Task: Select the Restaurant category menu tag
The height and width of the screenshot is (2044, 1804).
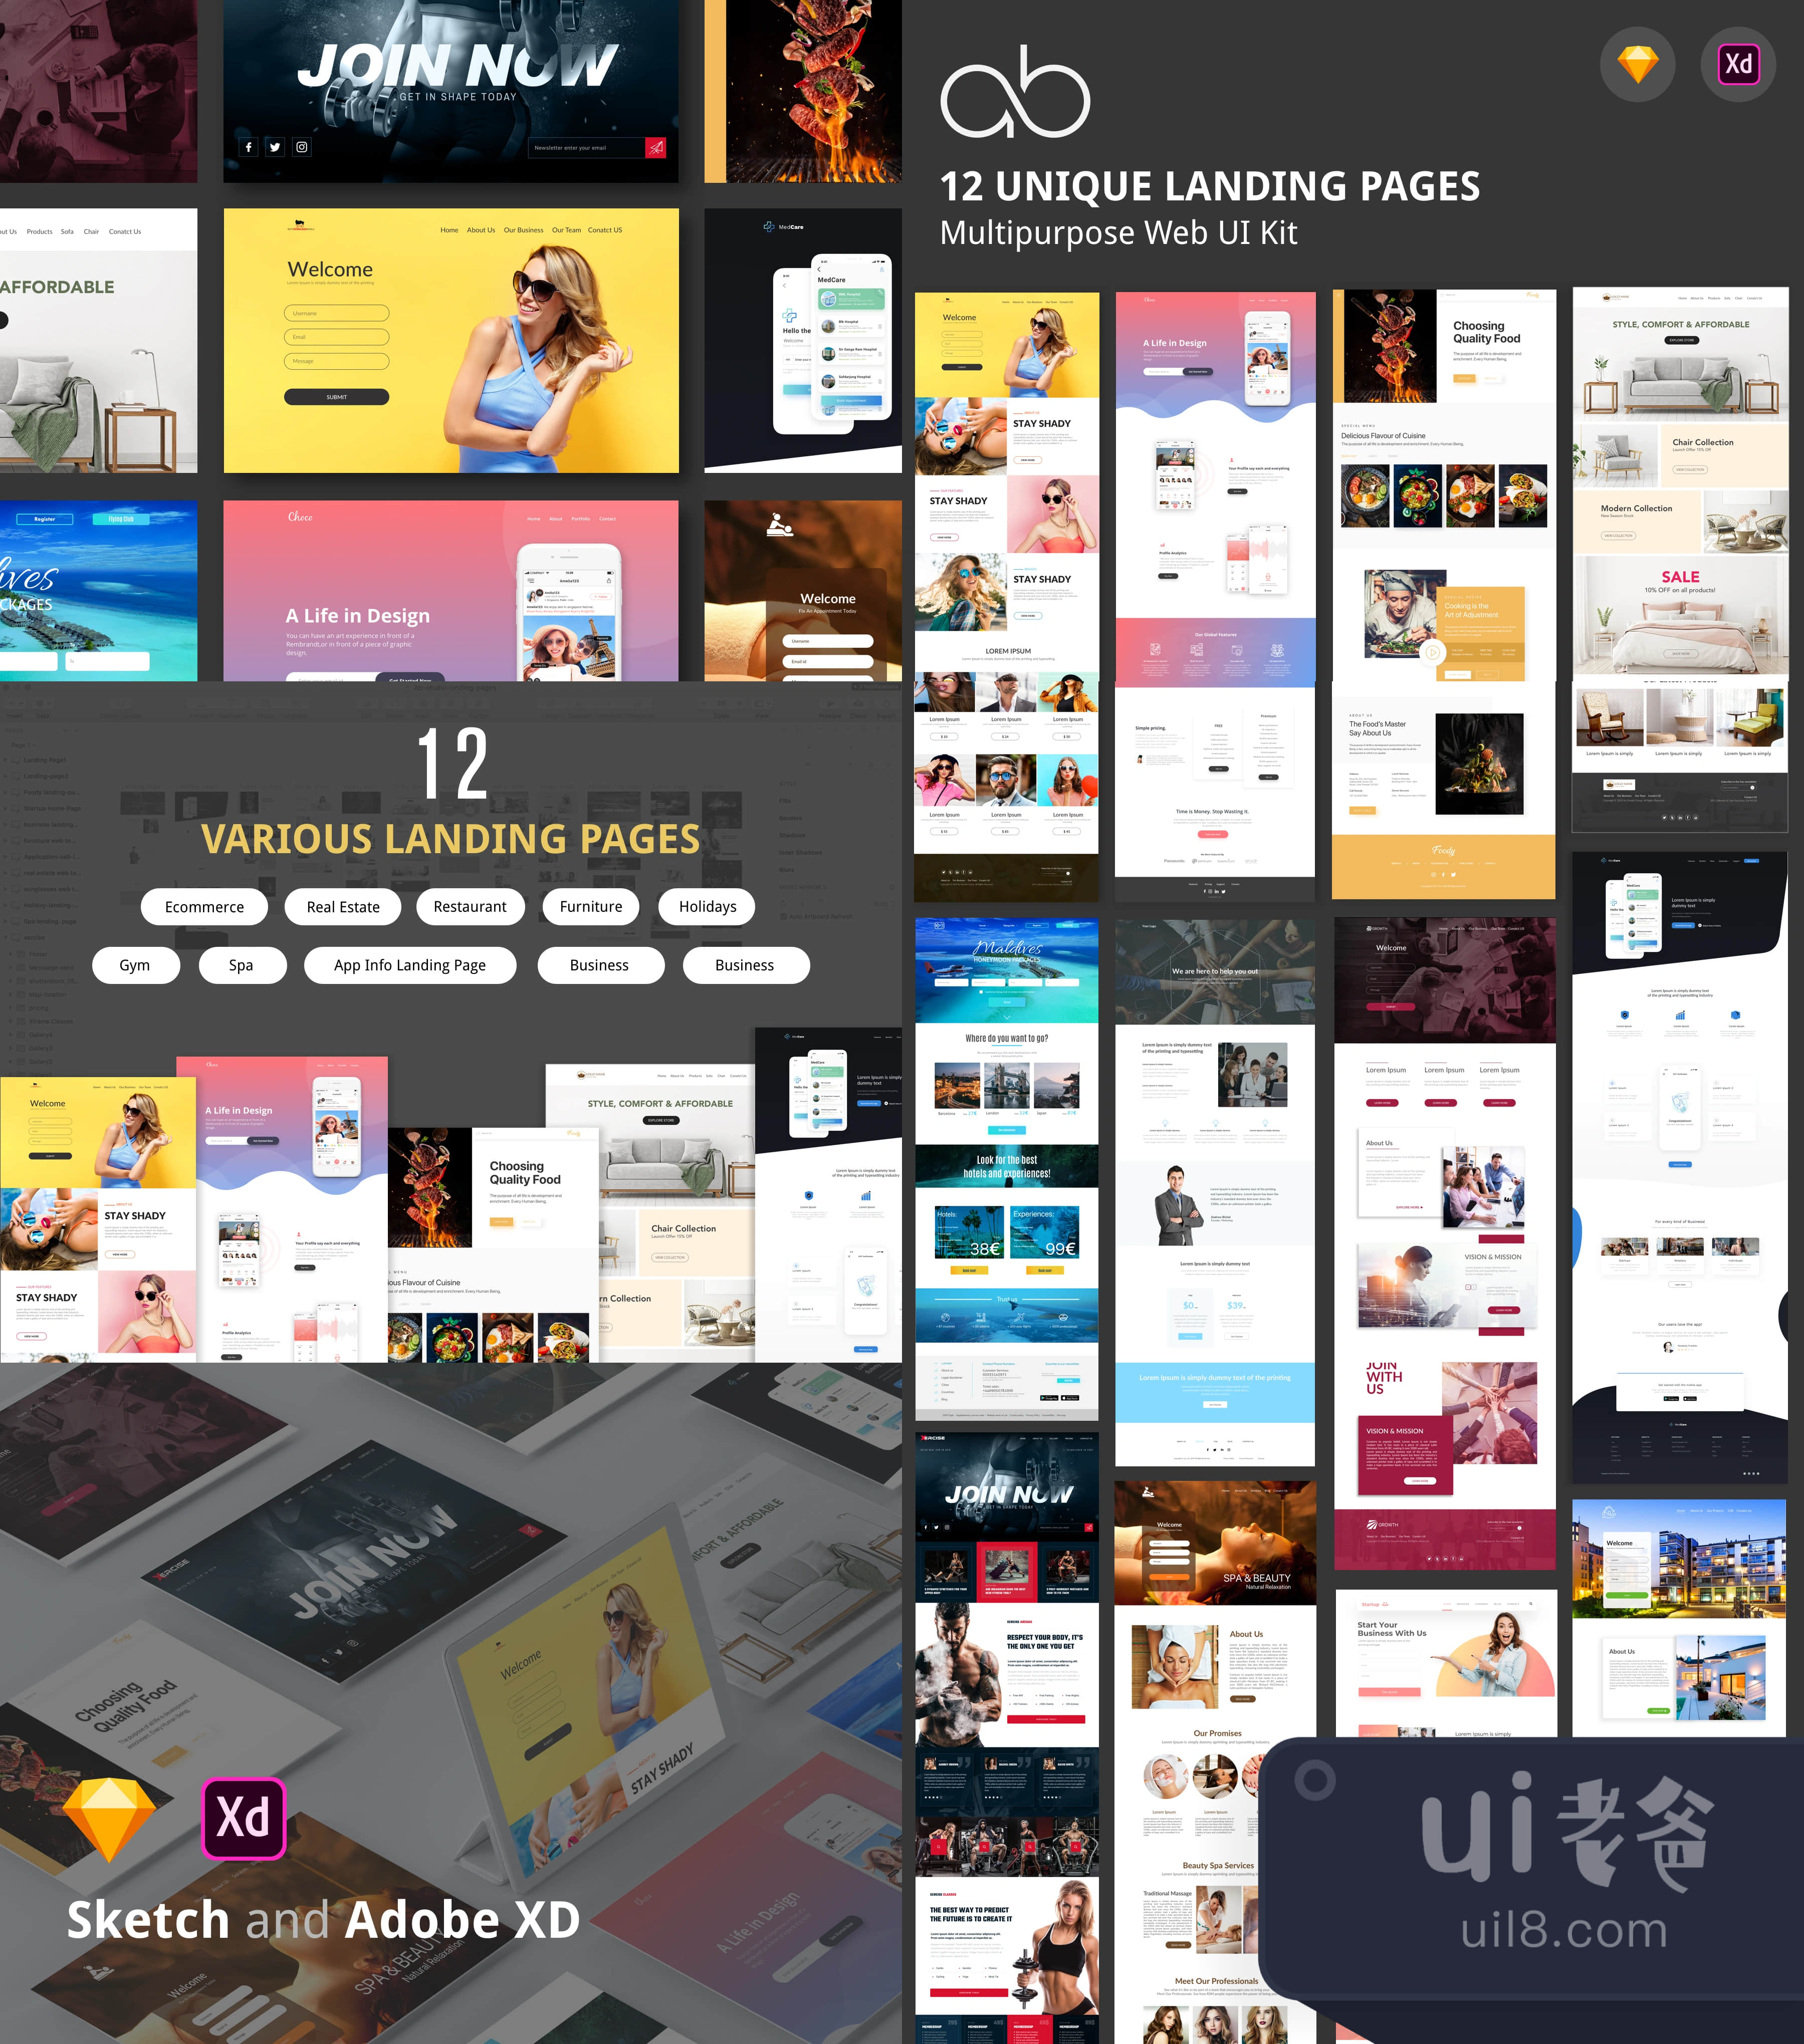Action: 469,905
